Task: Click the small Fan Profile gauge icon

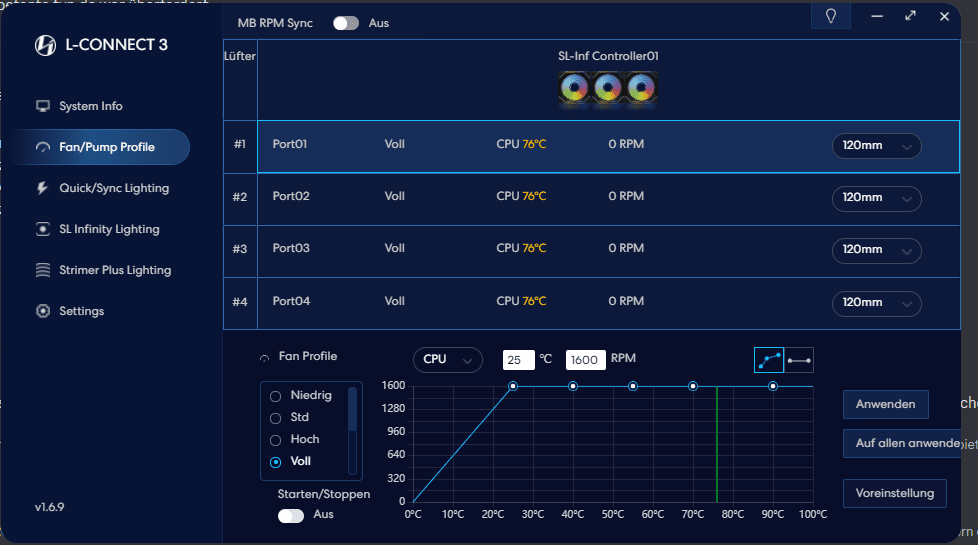Action: point(264,358)
